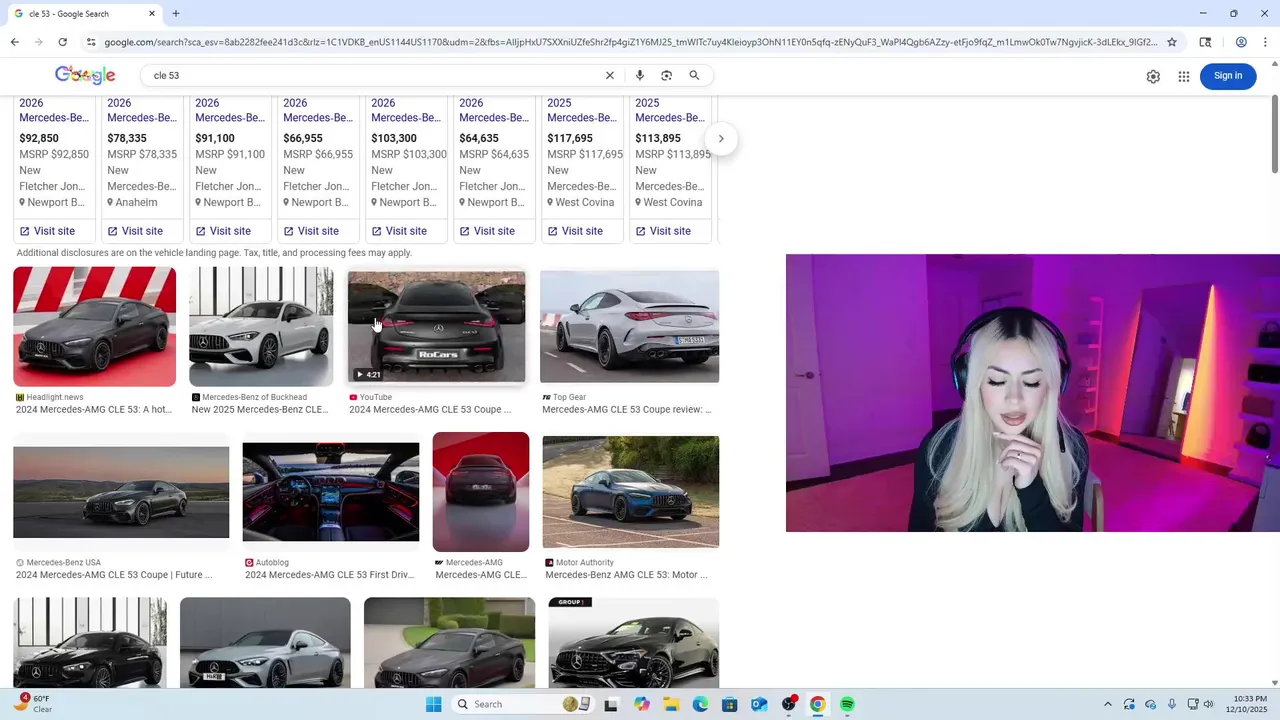Open 'Mercedes-Benz AMG CLE 53: Motor ...' title

(x=626, y=575)
